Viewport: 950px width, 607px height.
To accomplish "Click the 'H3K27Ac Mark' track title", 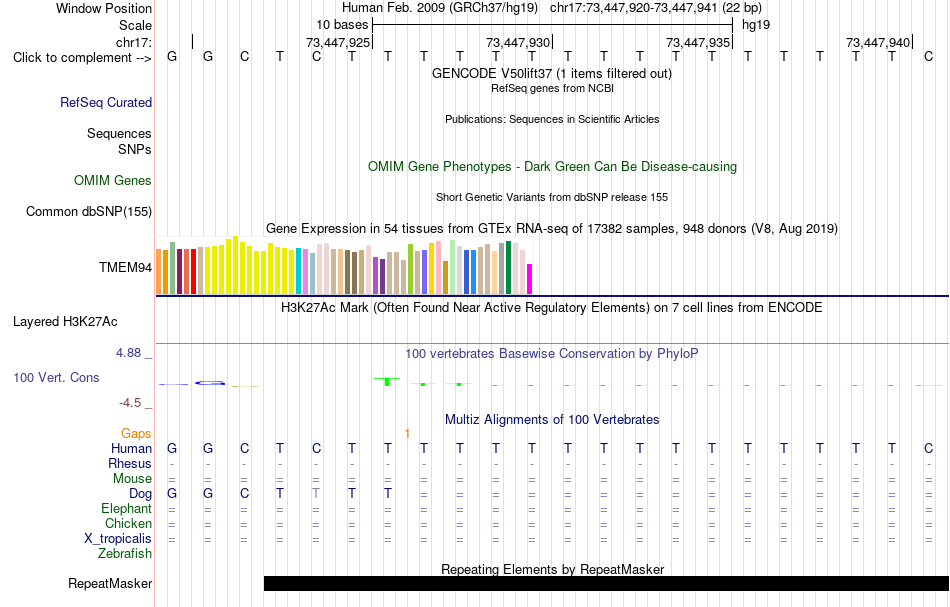I will (552, 307).
